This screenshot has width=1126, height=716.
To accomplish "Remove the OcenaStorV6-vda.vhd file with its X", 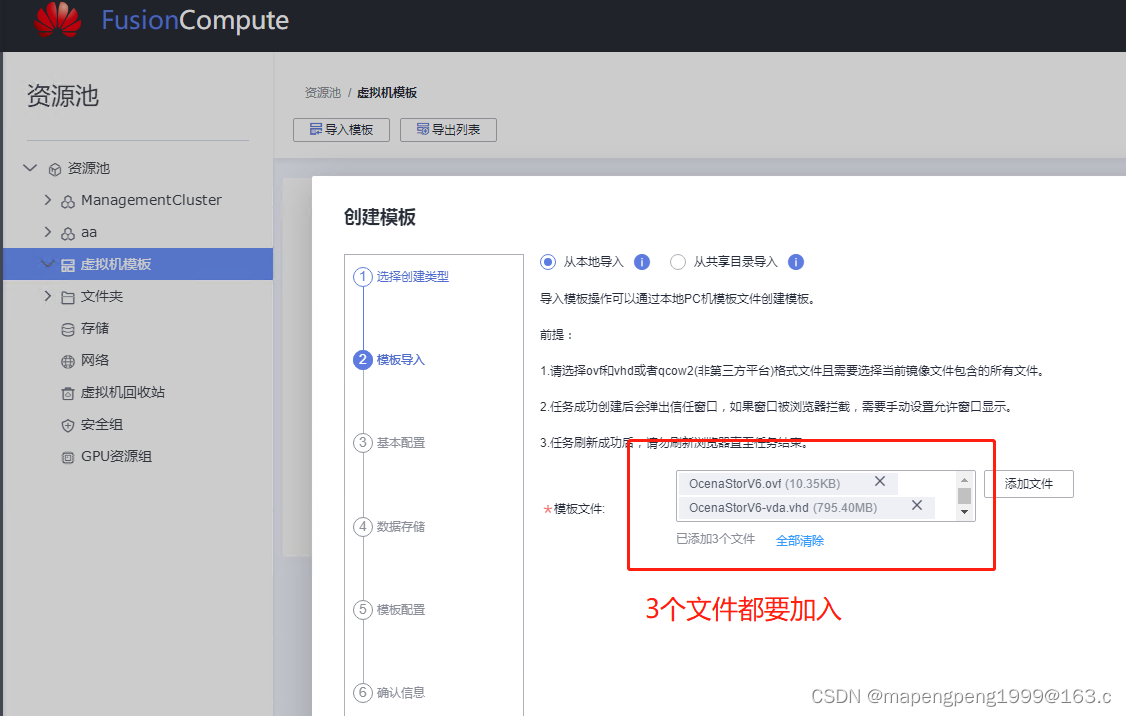I will pos(917,506).
